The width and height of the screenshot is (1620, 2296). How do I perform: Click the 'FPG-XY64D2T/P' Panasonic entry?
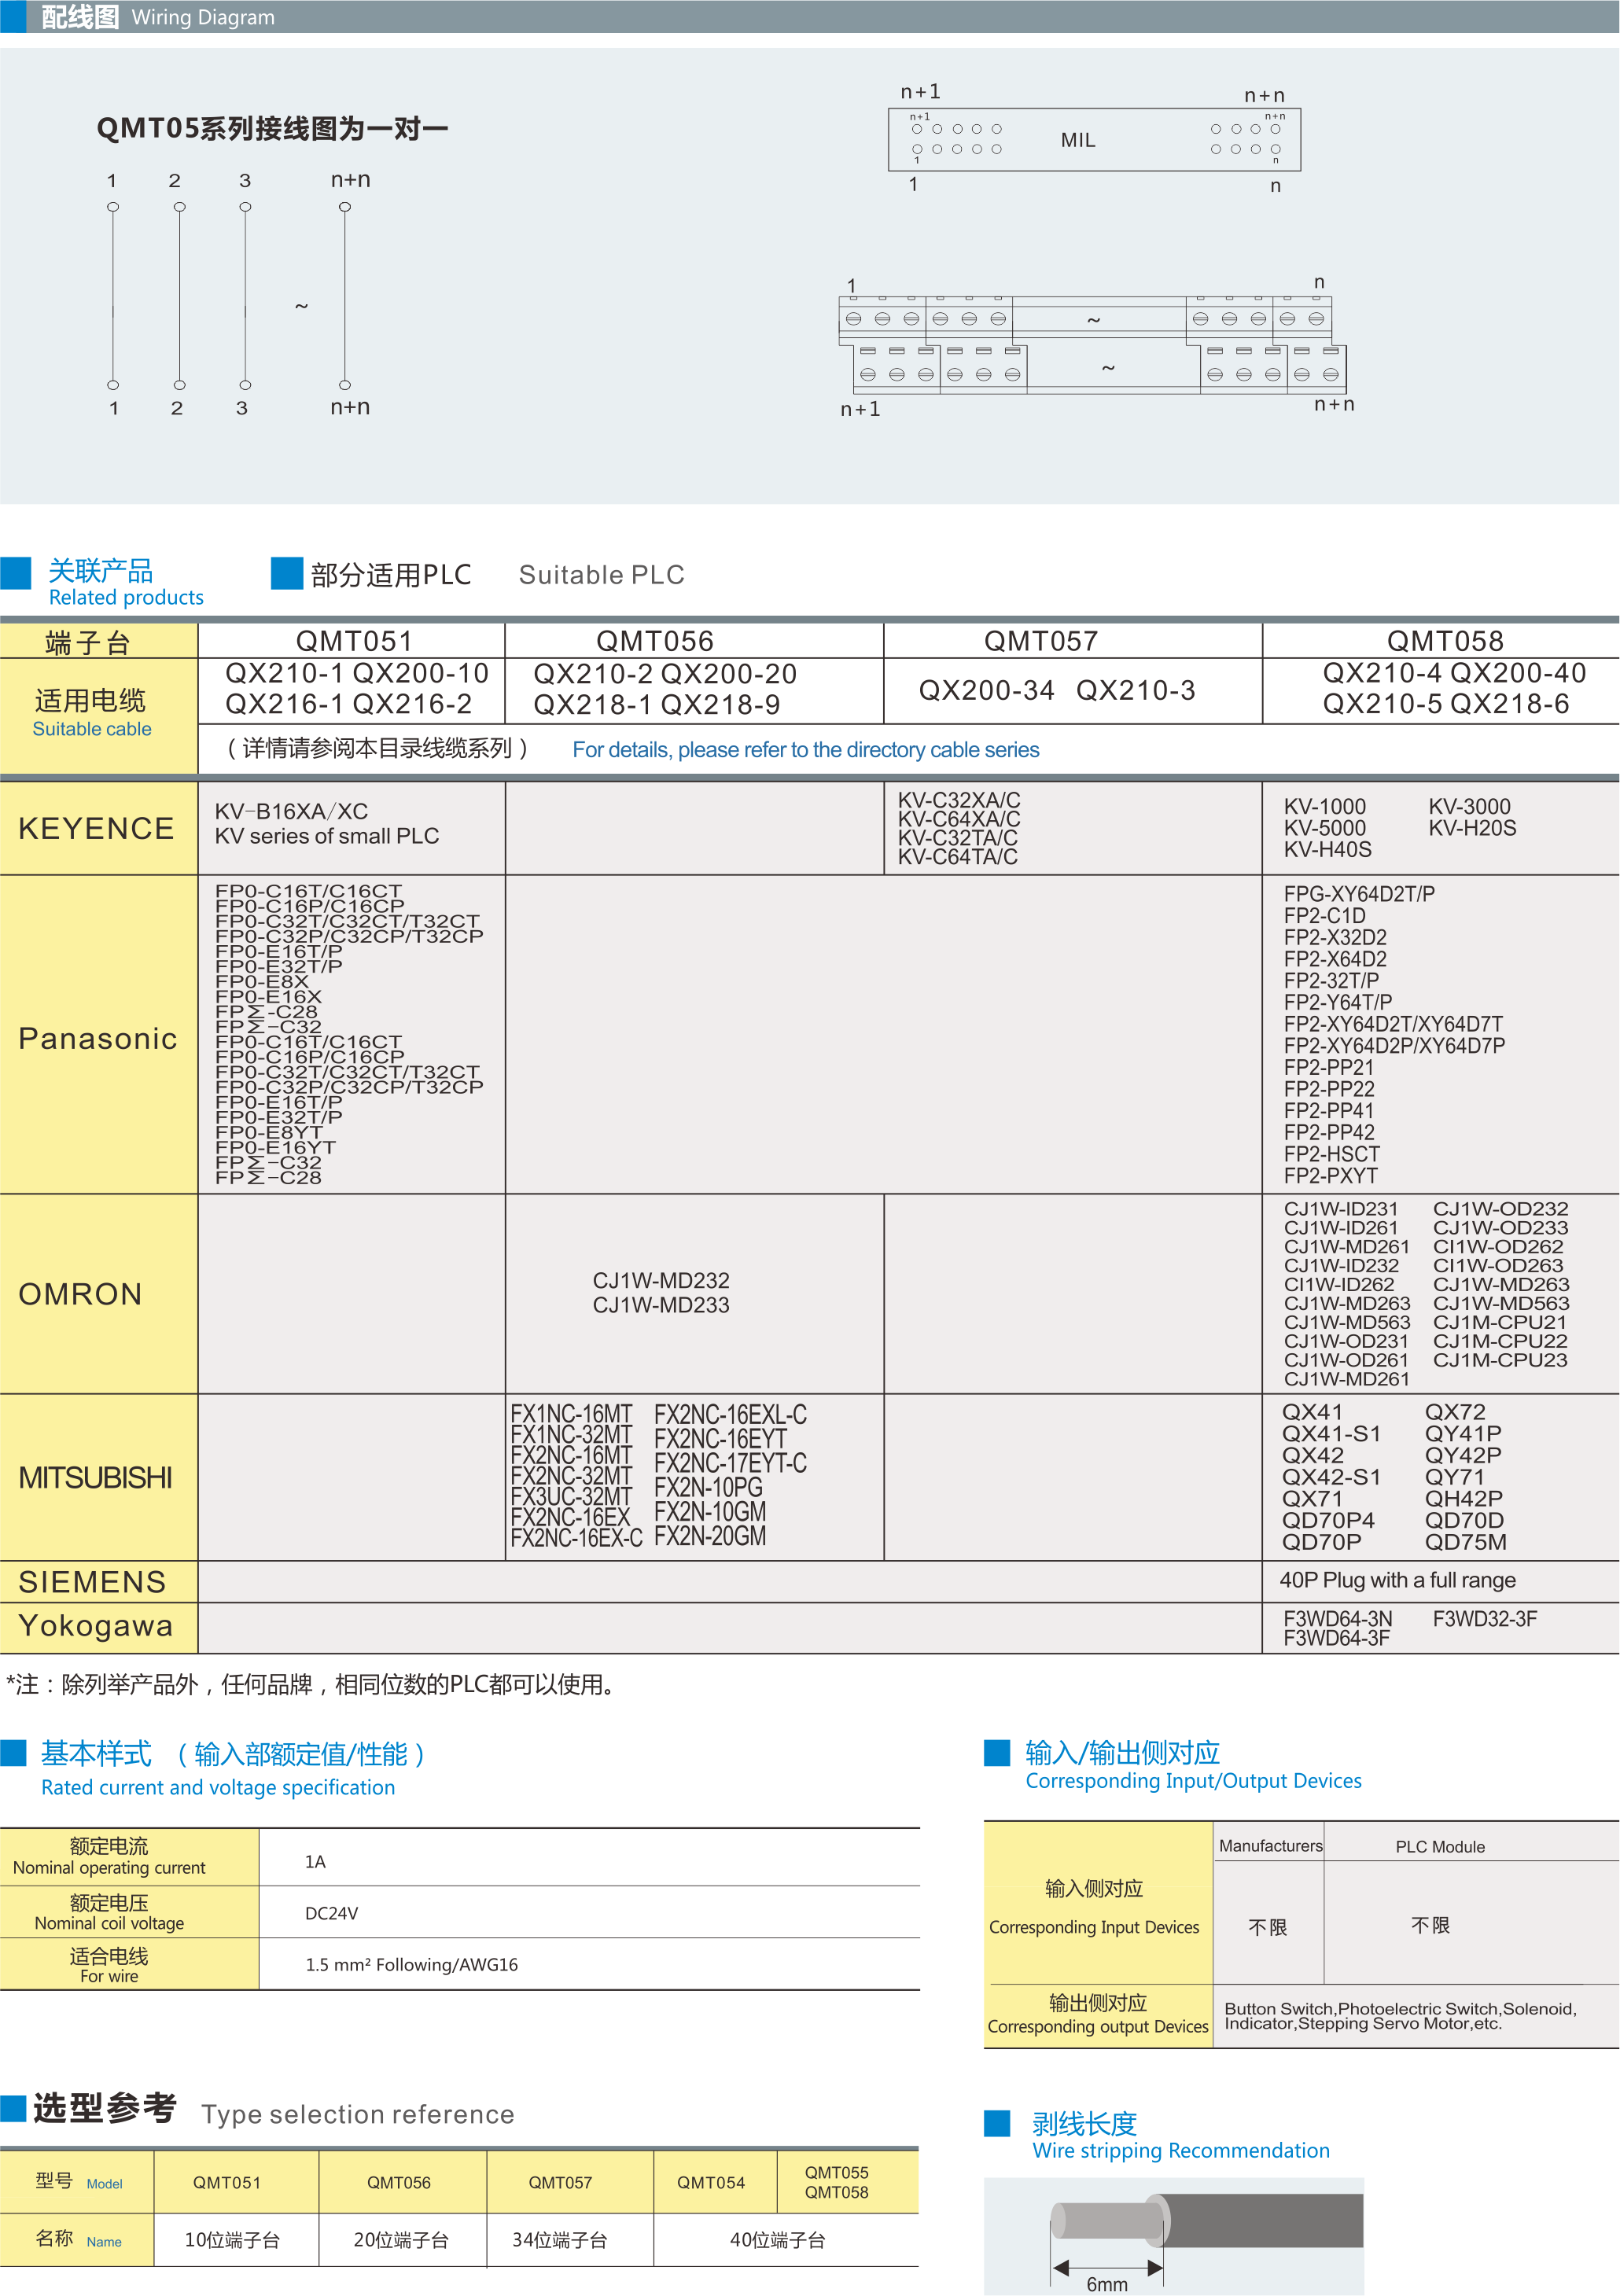coord(1359,894)
